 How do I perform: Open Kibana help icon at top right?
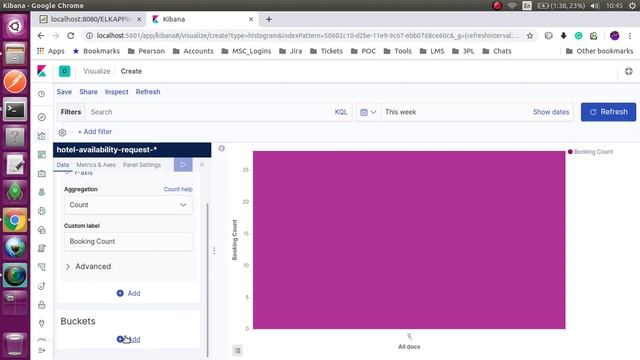click(x=629, y=71)
